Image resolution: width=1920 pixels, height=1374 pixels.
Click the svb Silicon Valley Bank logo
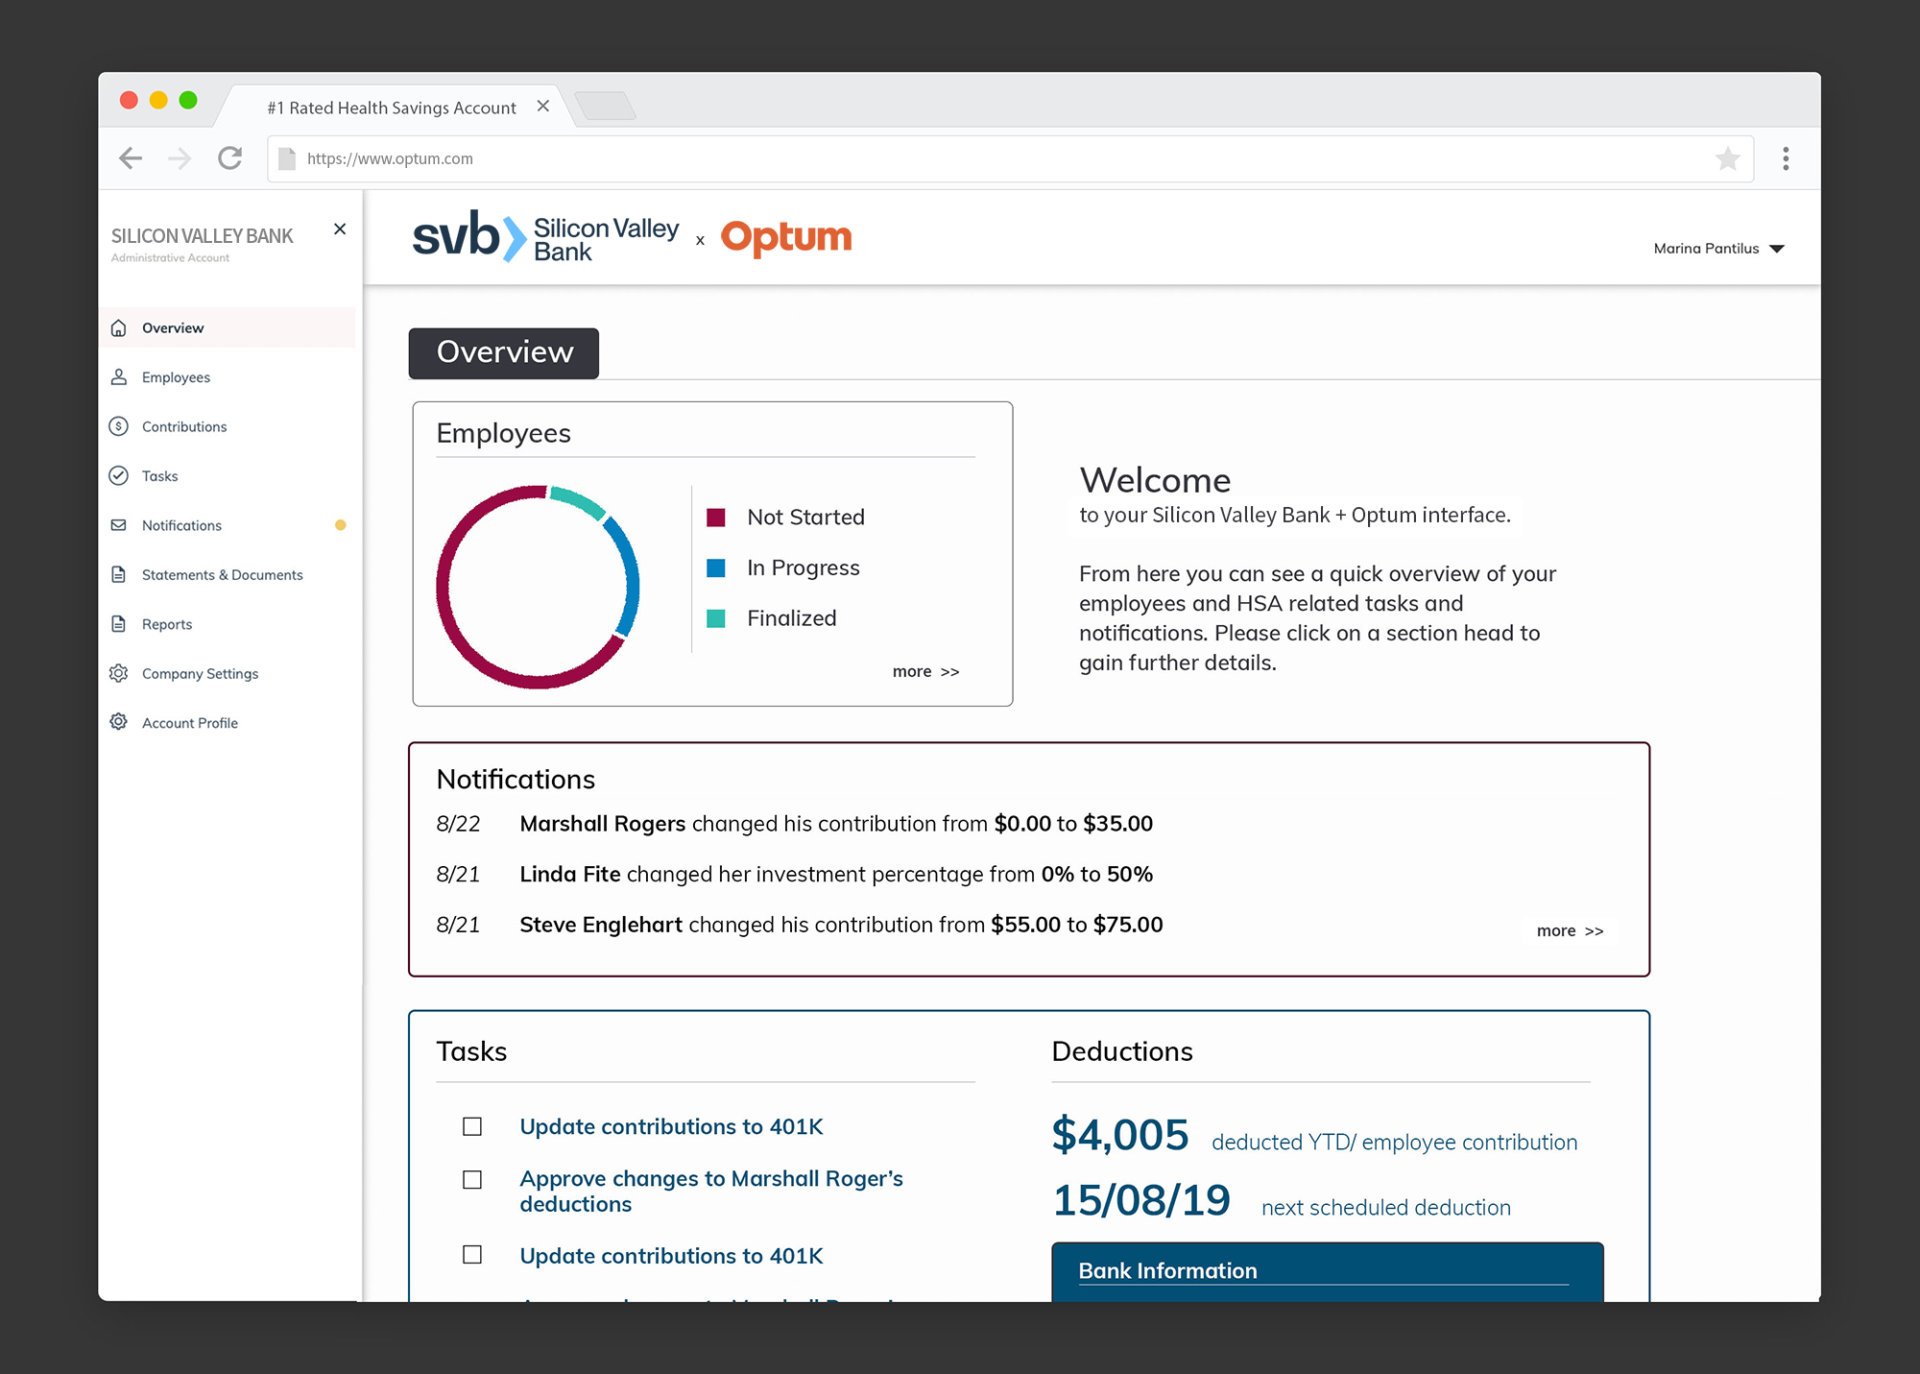pyautogui.click(x=545, y=237)
